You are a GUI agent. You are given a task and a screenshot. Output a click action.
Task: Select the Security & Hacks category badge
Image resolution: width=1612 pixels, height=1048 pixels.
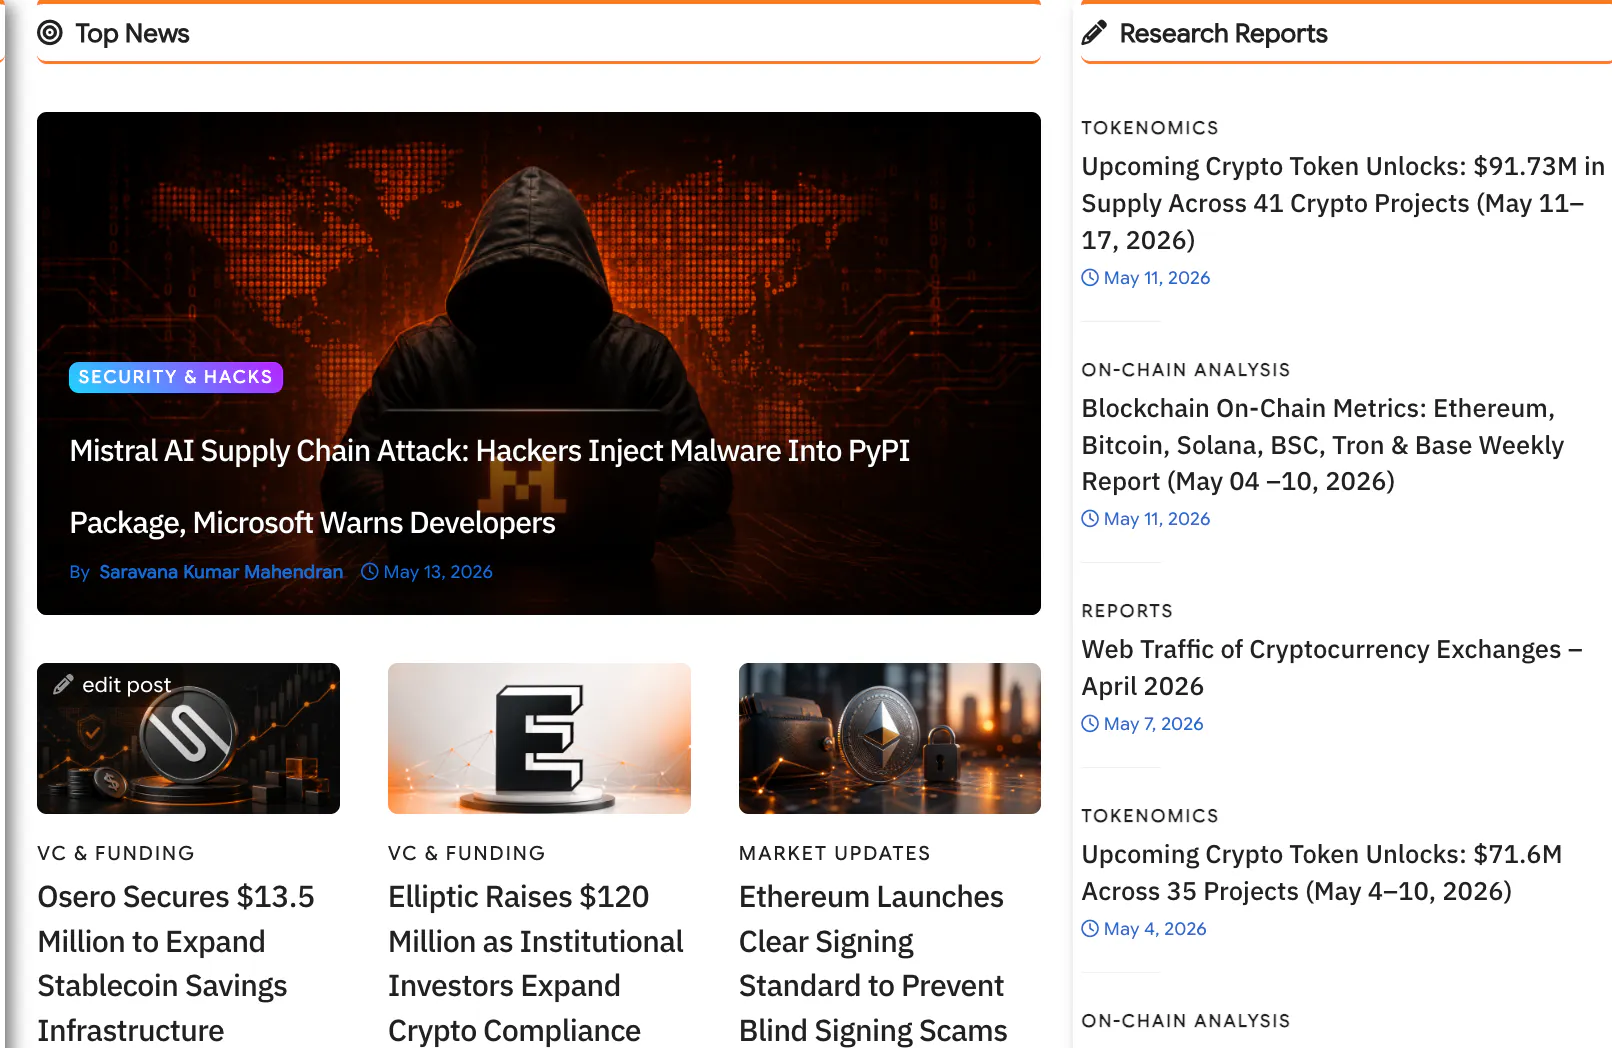176,377
